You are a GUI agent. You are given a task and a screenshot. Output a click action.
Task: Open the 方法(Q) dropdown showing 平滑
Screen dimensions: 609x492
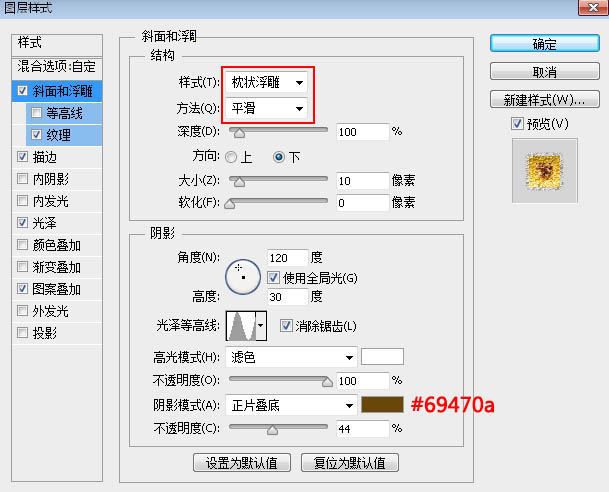267,108
